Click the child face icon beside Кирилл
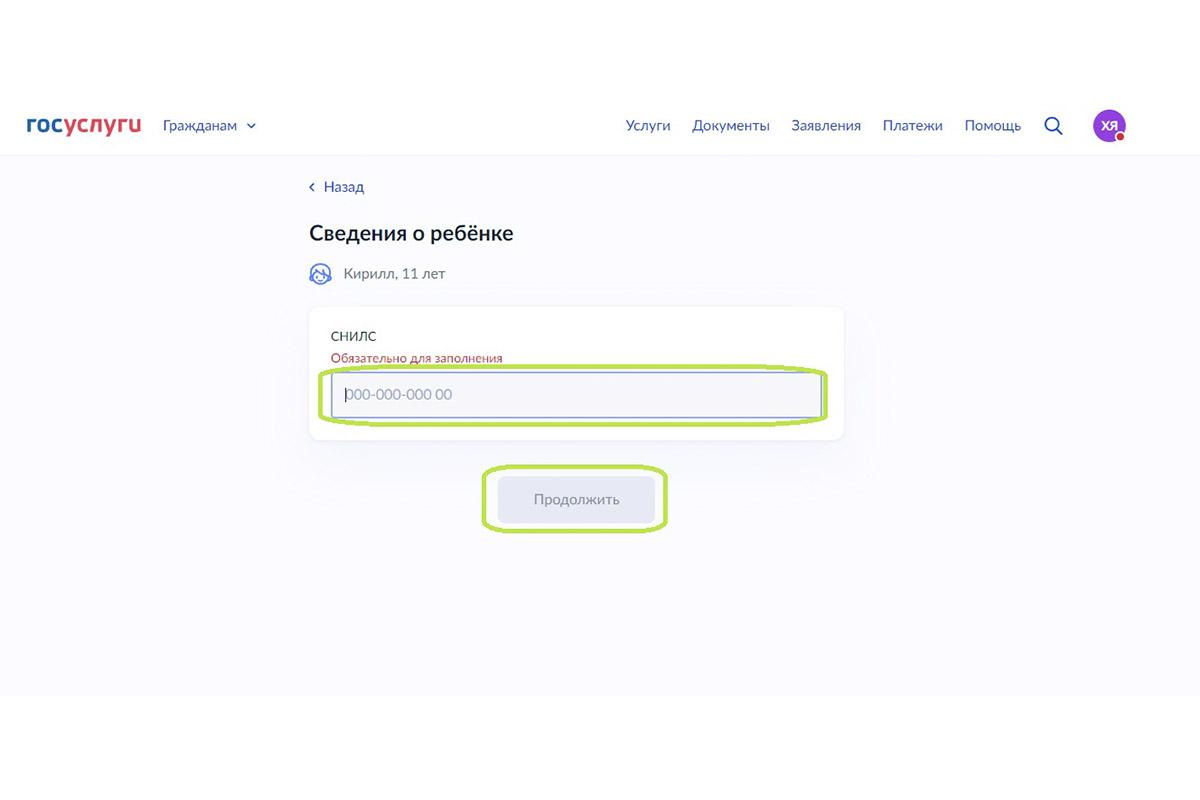 tap(320, 274)
